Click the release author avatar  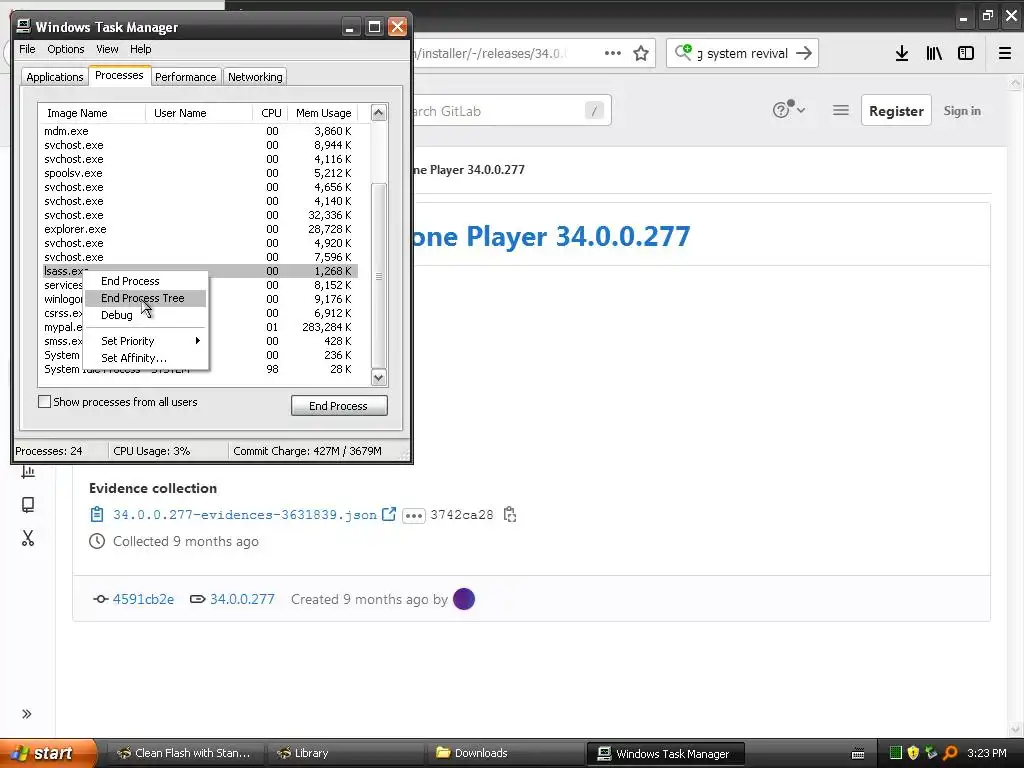tap(464, 599)
